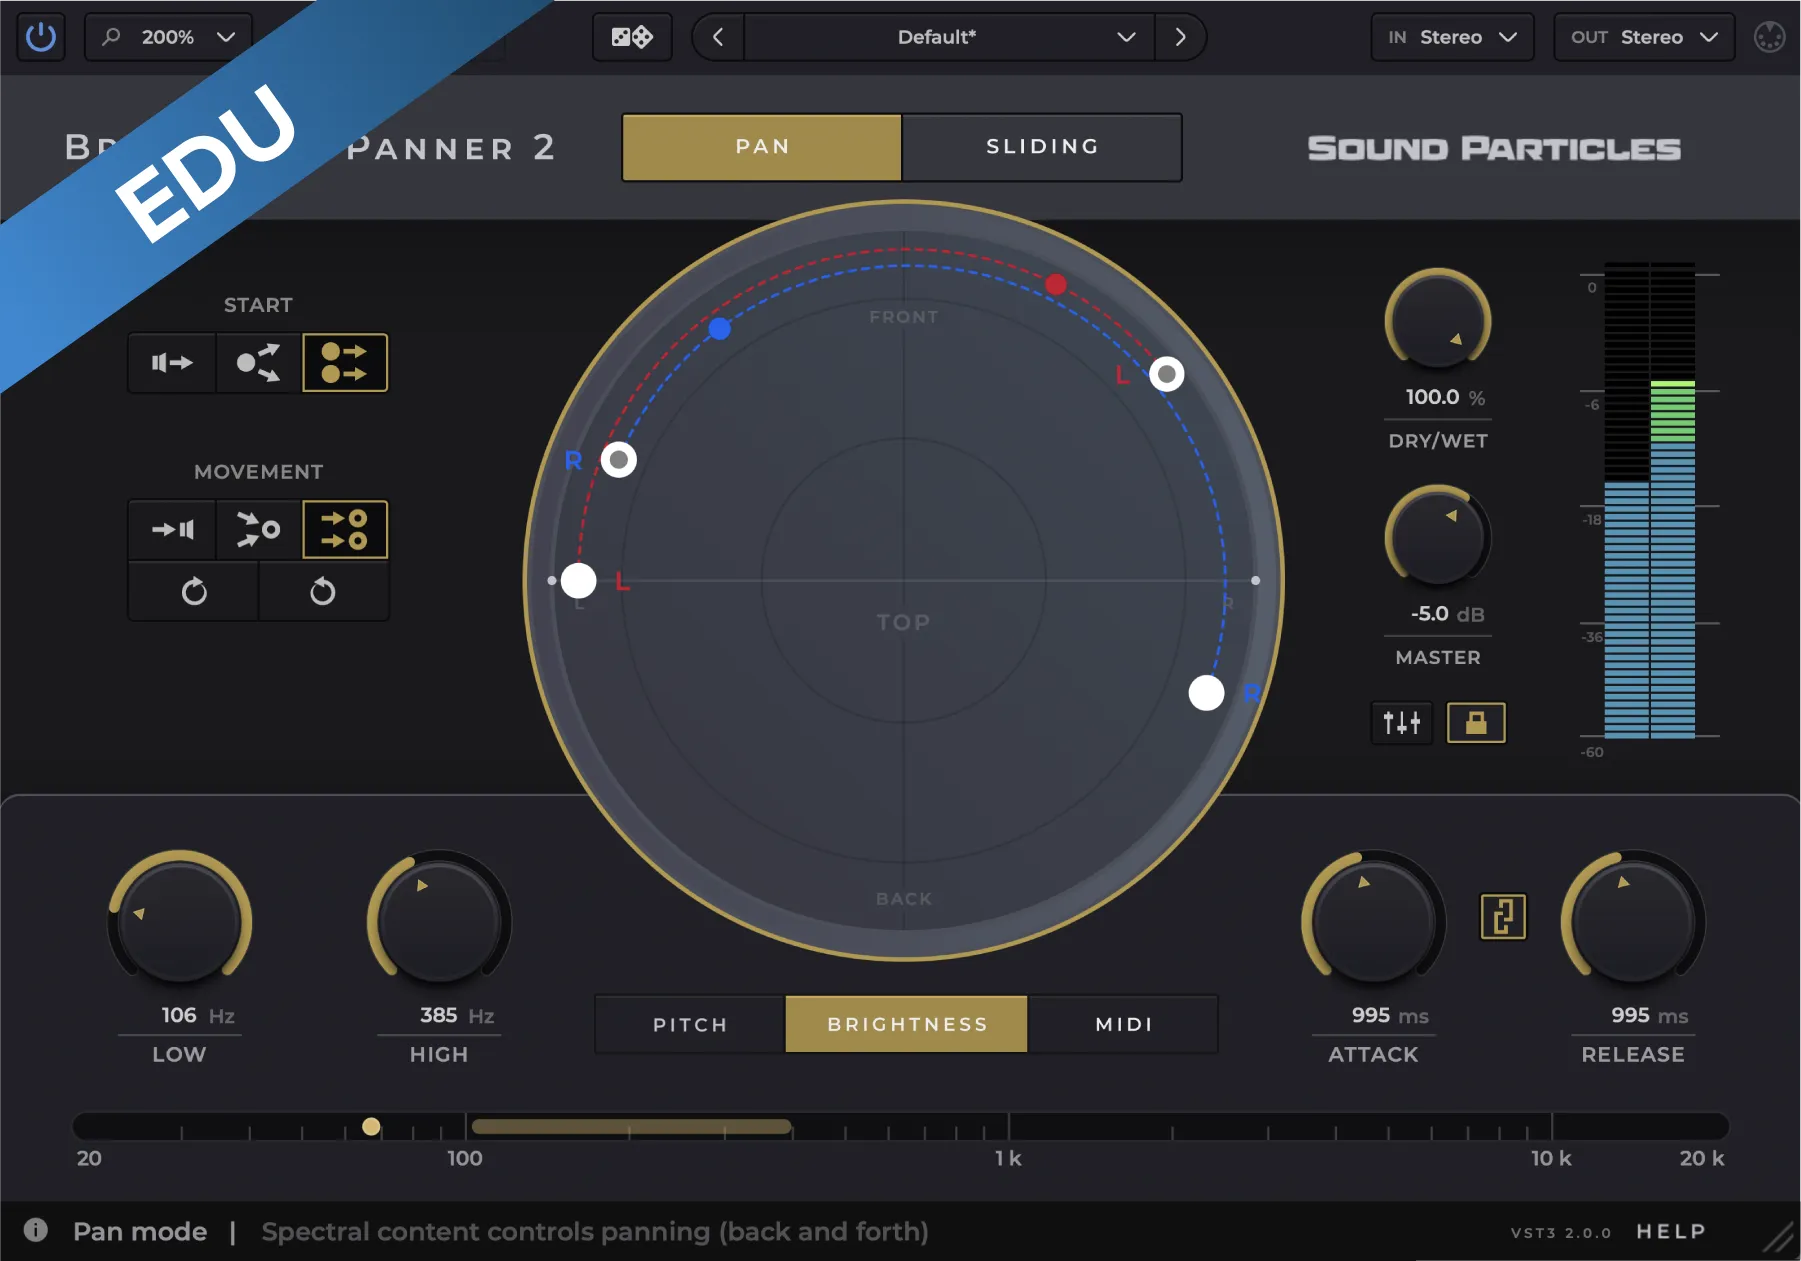Click the Release knob
1801x1261 pixels.
pyautogui.click(x=1633, y=921)
